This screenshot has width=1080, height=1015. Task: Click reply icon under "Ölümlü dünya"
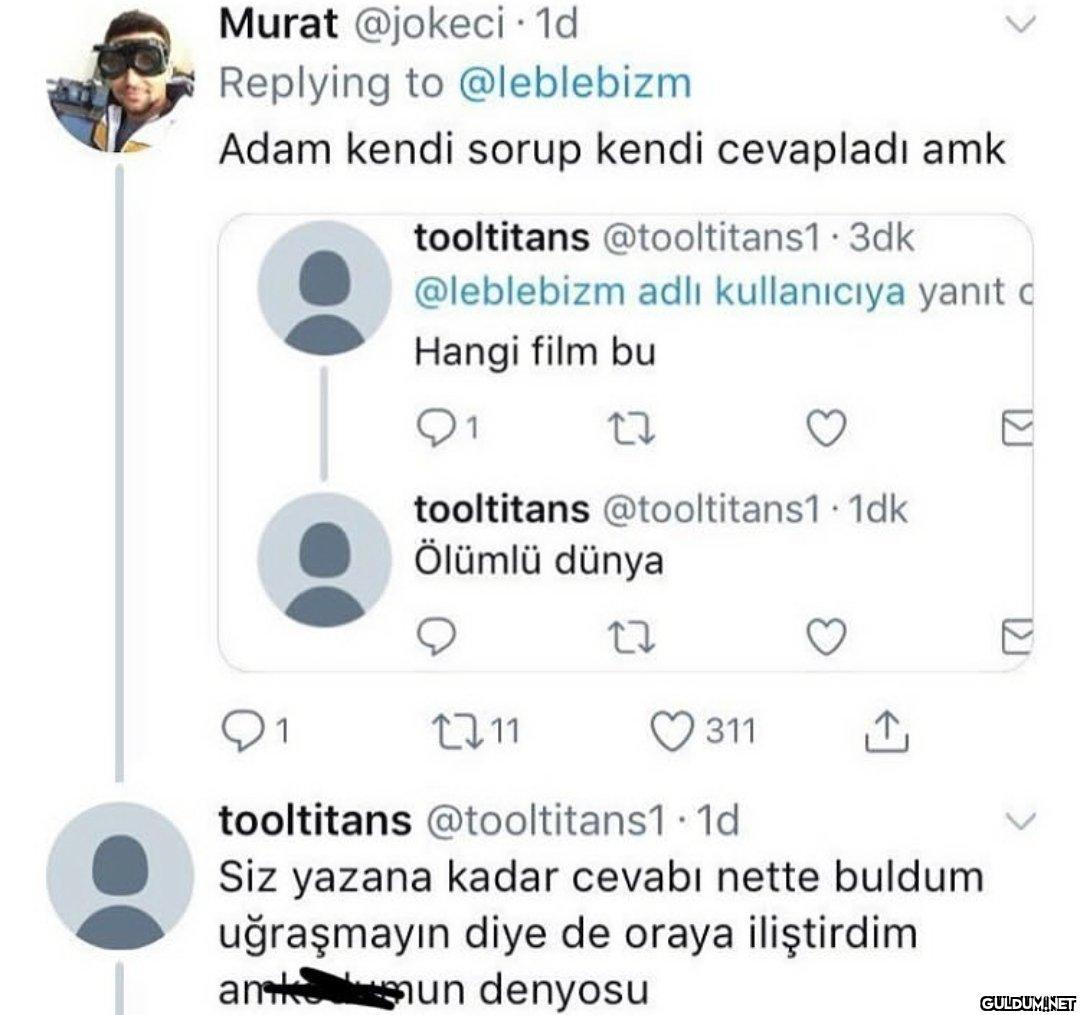(435, 632)
